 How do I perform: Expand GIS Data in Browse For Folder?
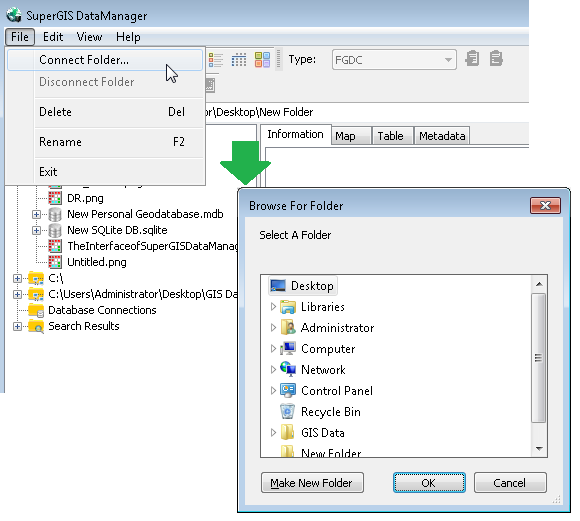[x=273, y=433]
